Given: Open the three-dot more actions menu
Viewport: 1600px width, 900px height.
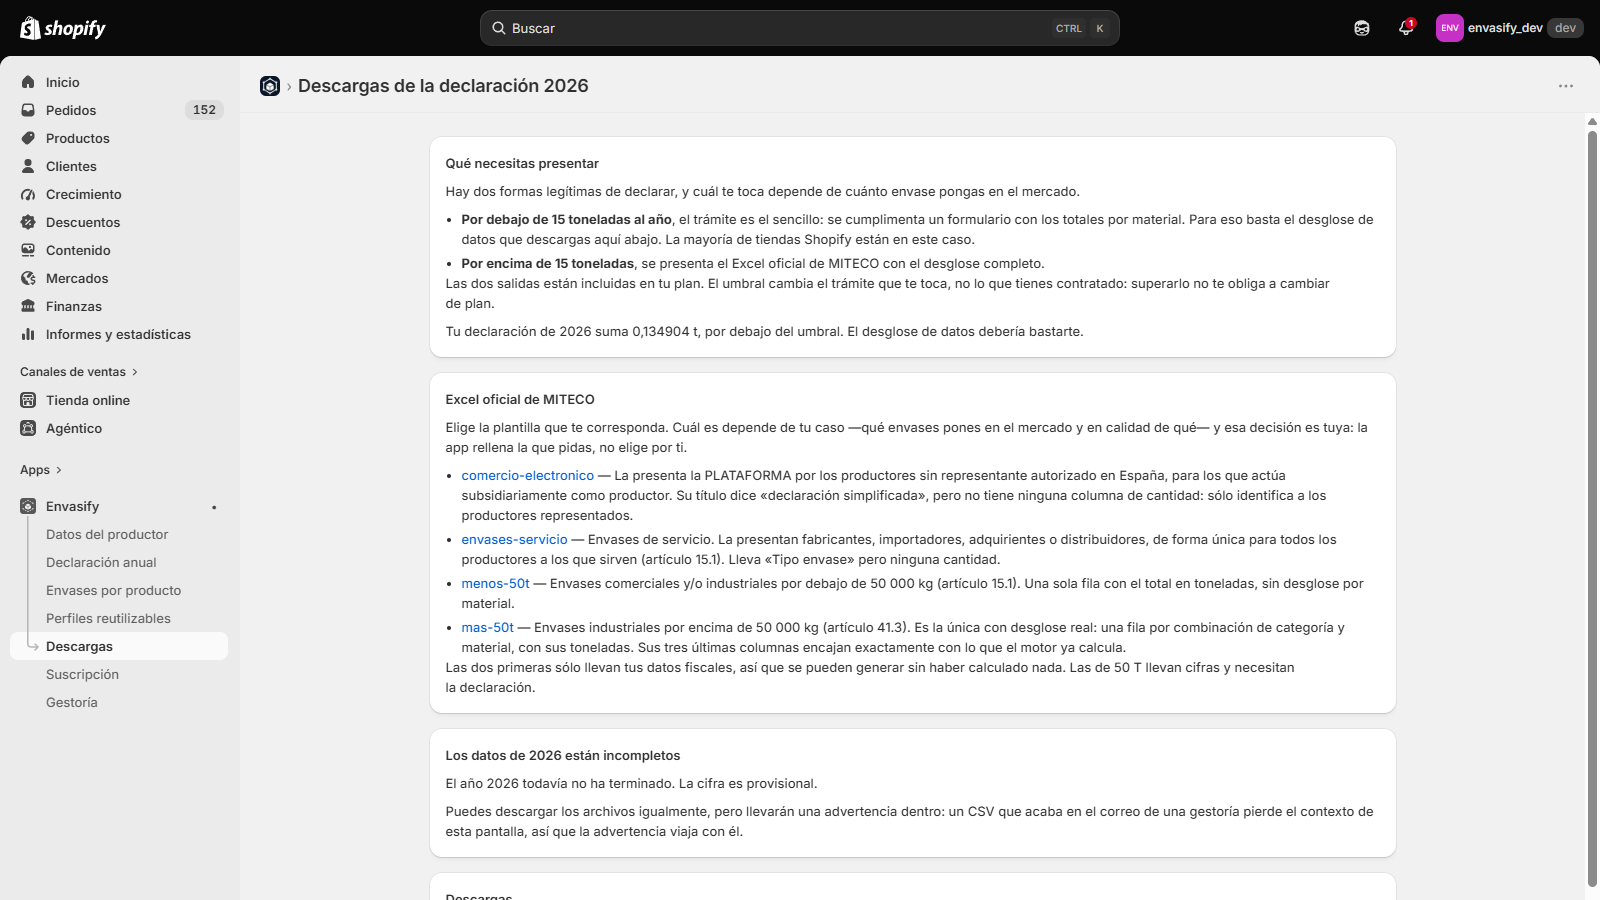Looking at the screenshot, I should coord(1566,86).
